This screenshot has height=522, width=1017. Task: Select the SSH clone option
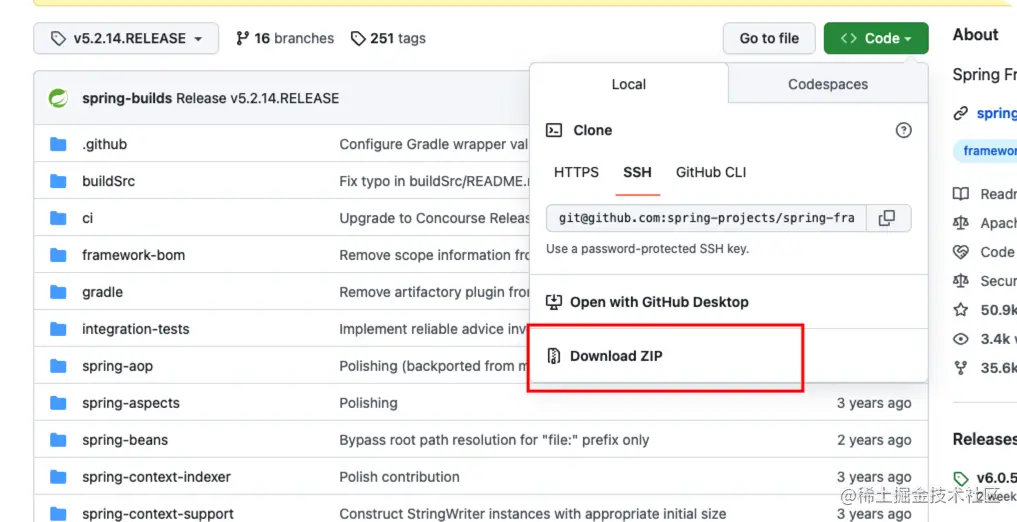[638, 172]
